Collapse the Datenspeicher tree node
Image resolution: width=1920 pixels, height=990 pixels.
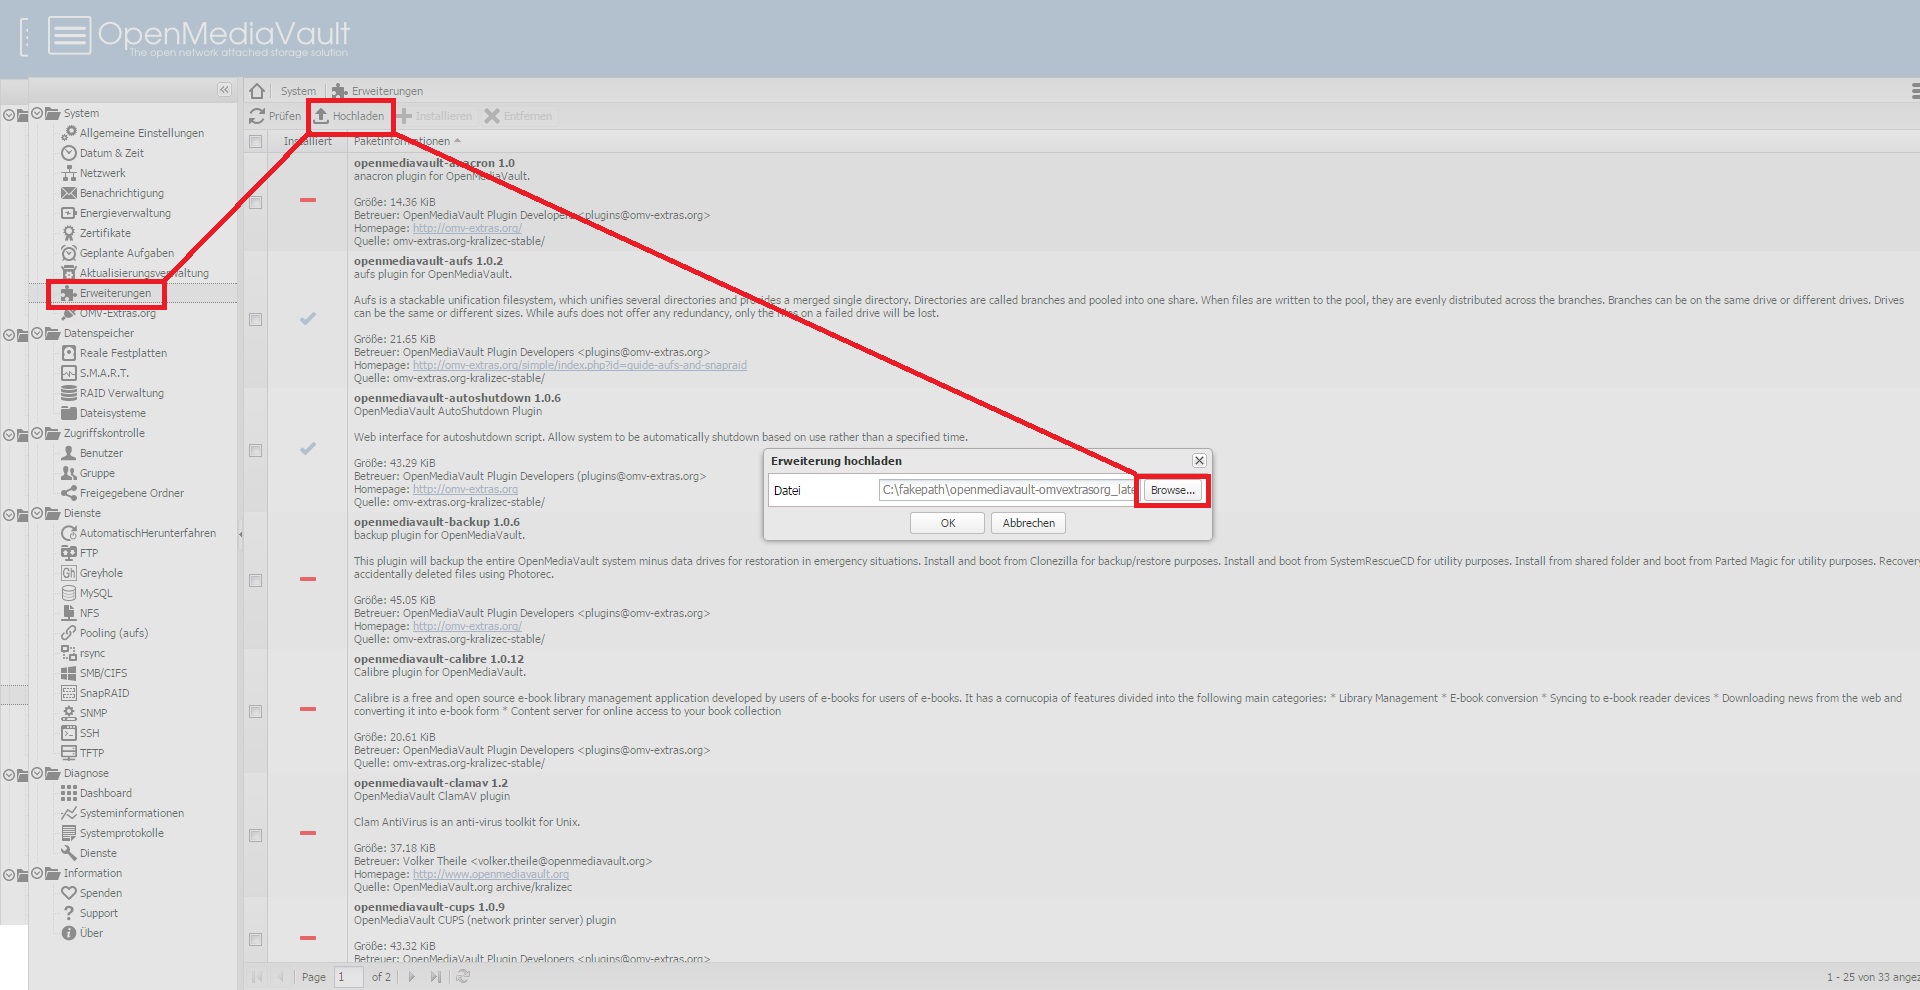click(x=37, y=333)
